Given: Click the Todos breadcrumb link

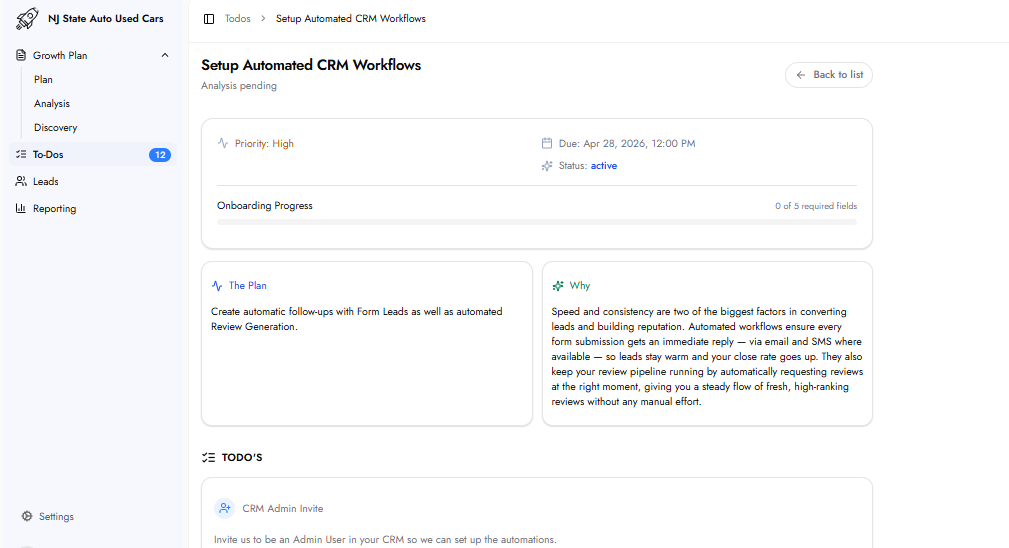Looking at the screenshot, I should click(237, 19).
